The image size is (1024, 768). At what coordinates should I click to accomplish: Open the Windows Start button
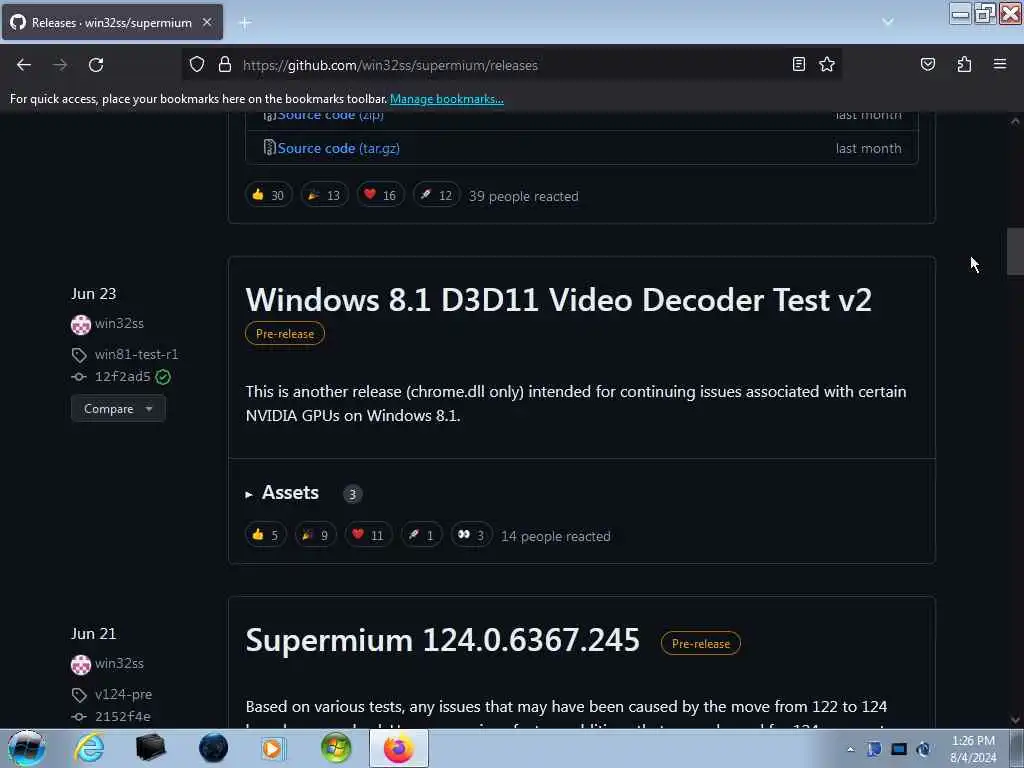click(x=26, y=748)
